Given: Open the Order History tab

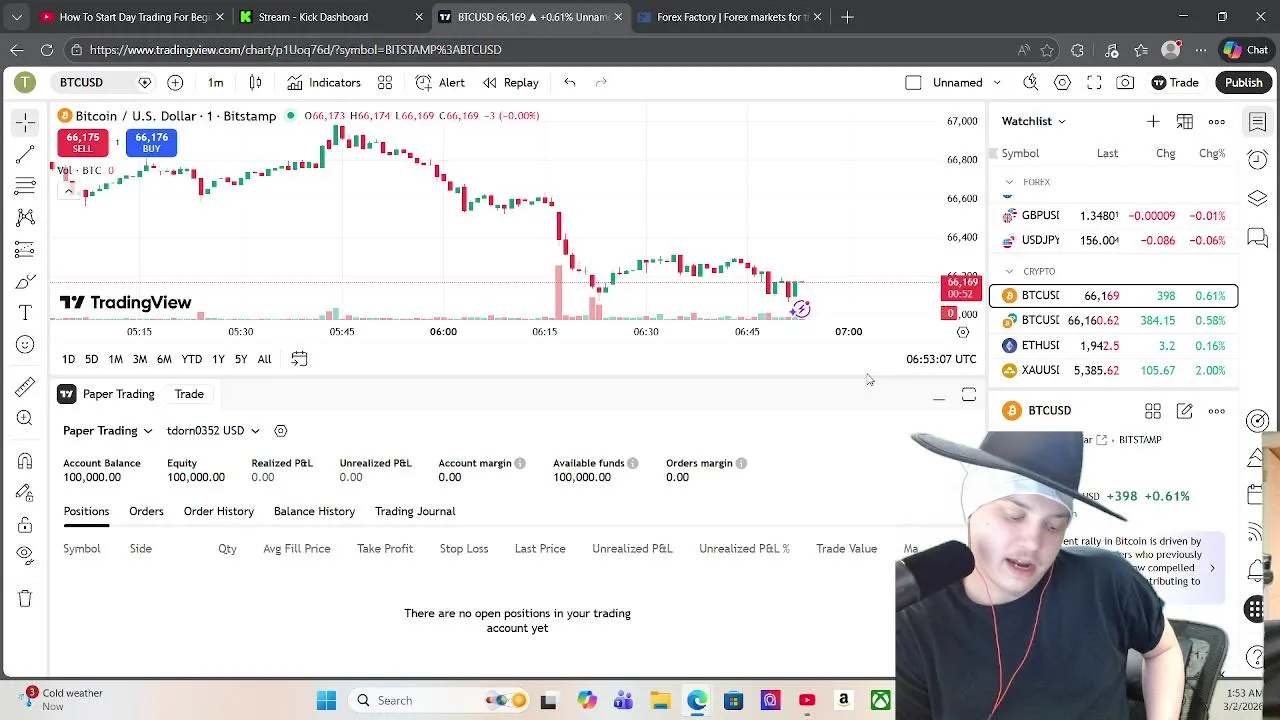Looking at the screenshot, I should [219, 511].
